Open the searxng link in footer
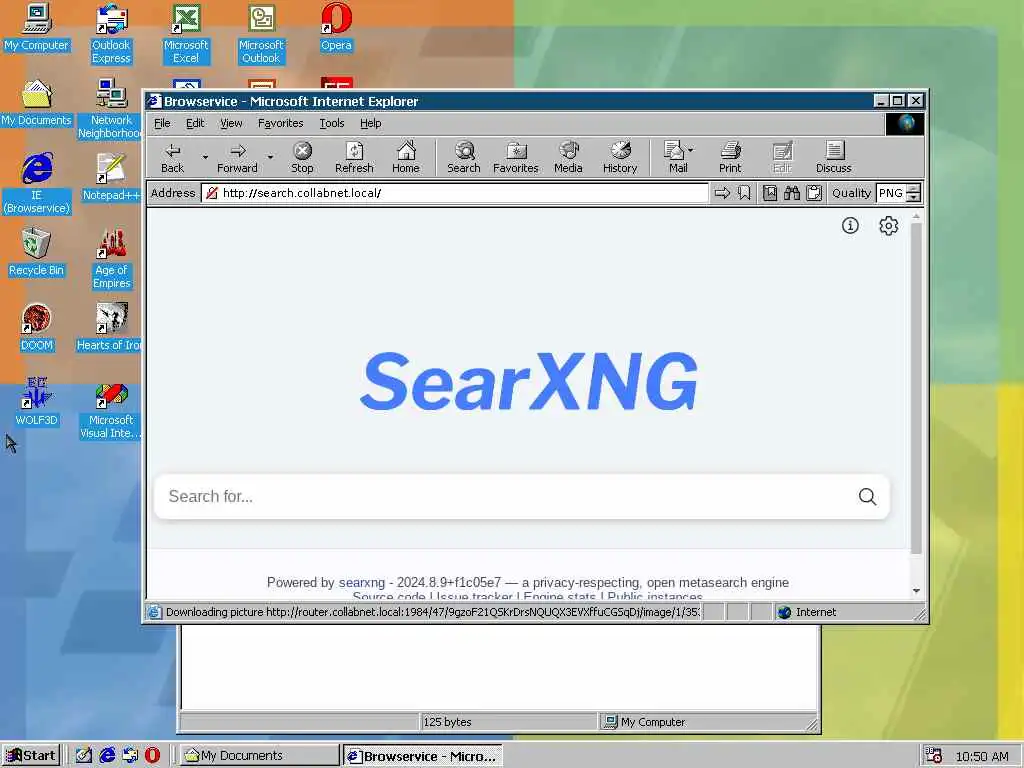The width and height of the screenshot is (1024, 768). tap(362, 583)
